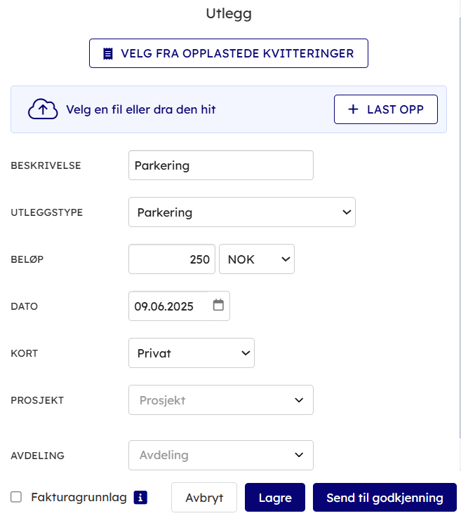
Task: Expand the Kort dropdown showing Privat
Action: 191,353
